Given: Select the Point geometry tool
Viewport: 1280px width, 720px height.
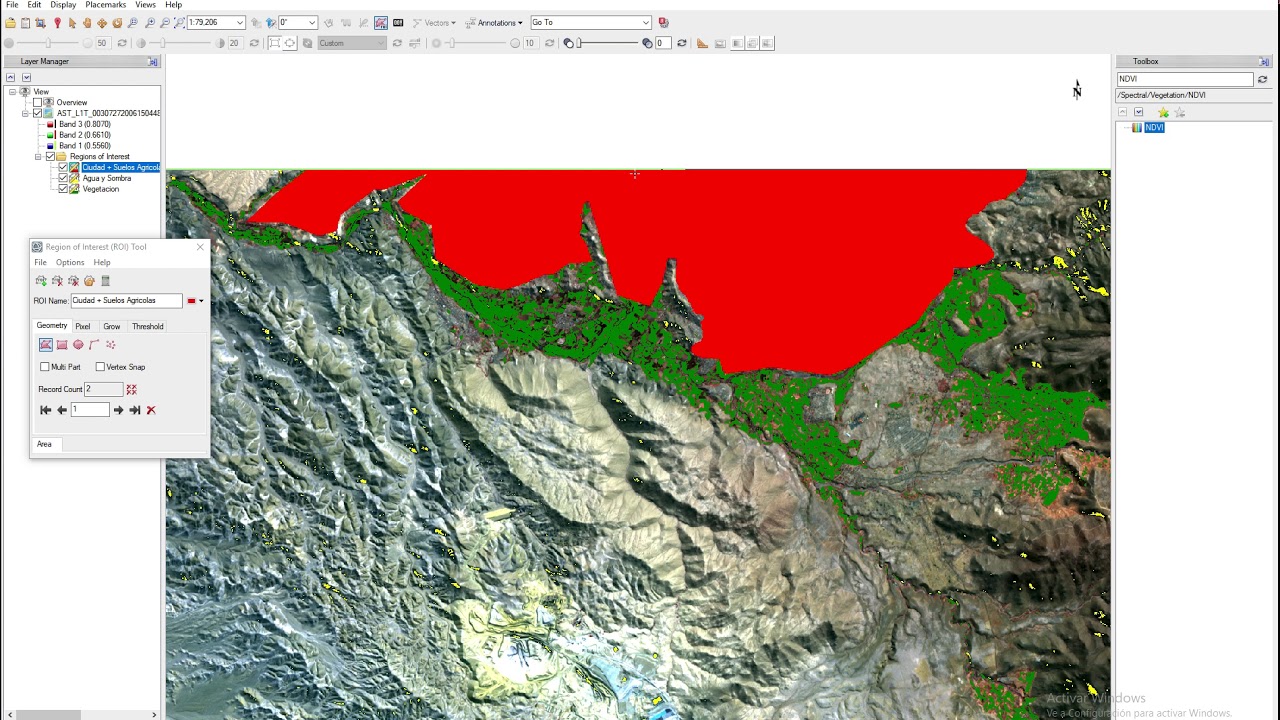Looking at the screenshot, I should click(110, 345).
